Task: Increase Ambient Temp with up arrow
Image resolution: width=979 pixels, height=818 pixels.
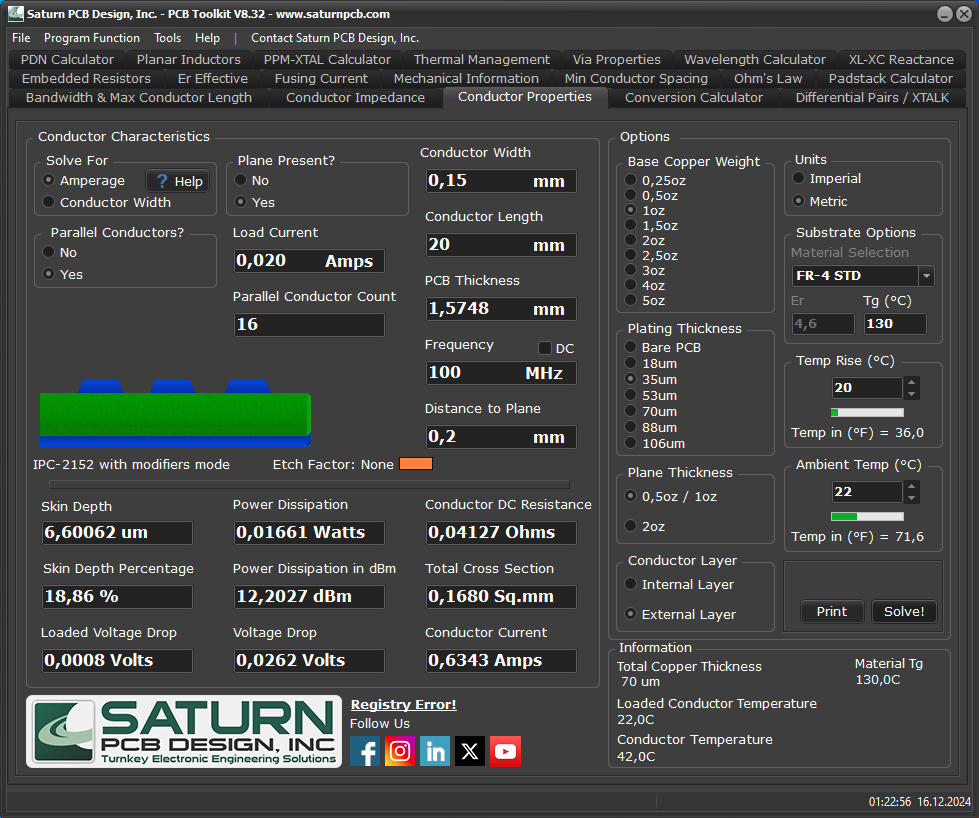Action: 912,486
